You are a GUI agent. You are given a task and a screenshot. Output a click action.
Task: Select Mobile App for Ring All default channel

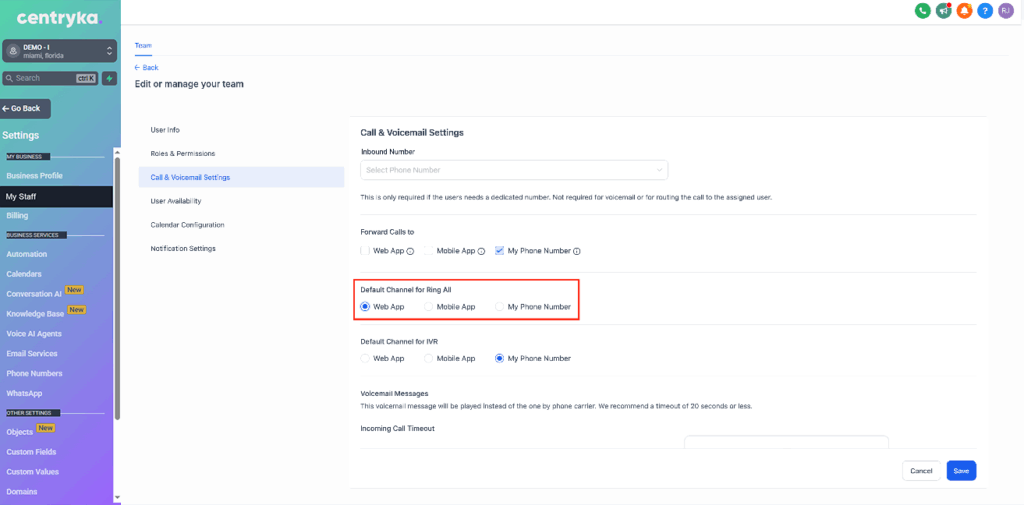[430, 307]
